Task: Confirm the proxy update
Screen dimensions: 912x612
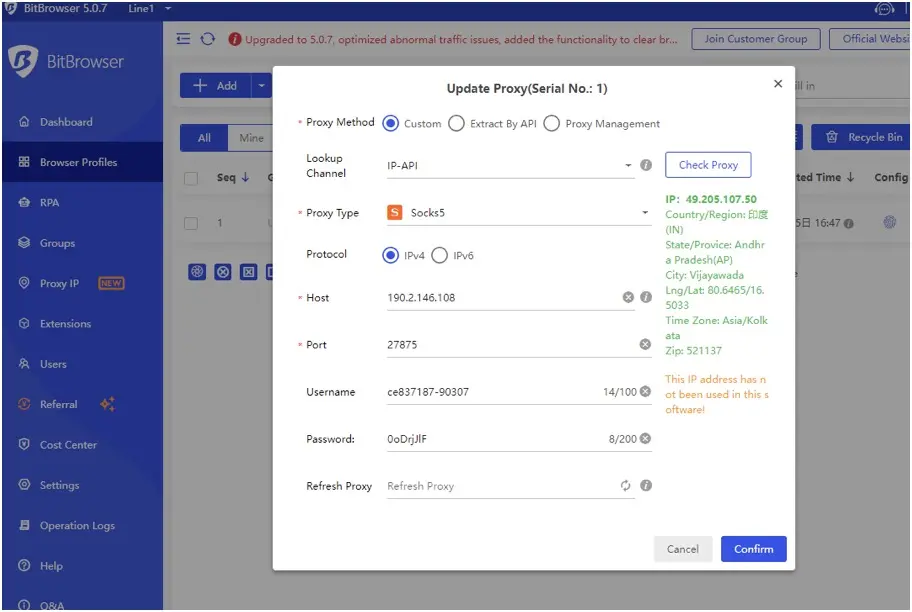Action: 753,549
